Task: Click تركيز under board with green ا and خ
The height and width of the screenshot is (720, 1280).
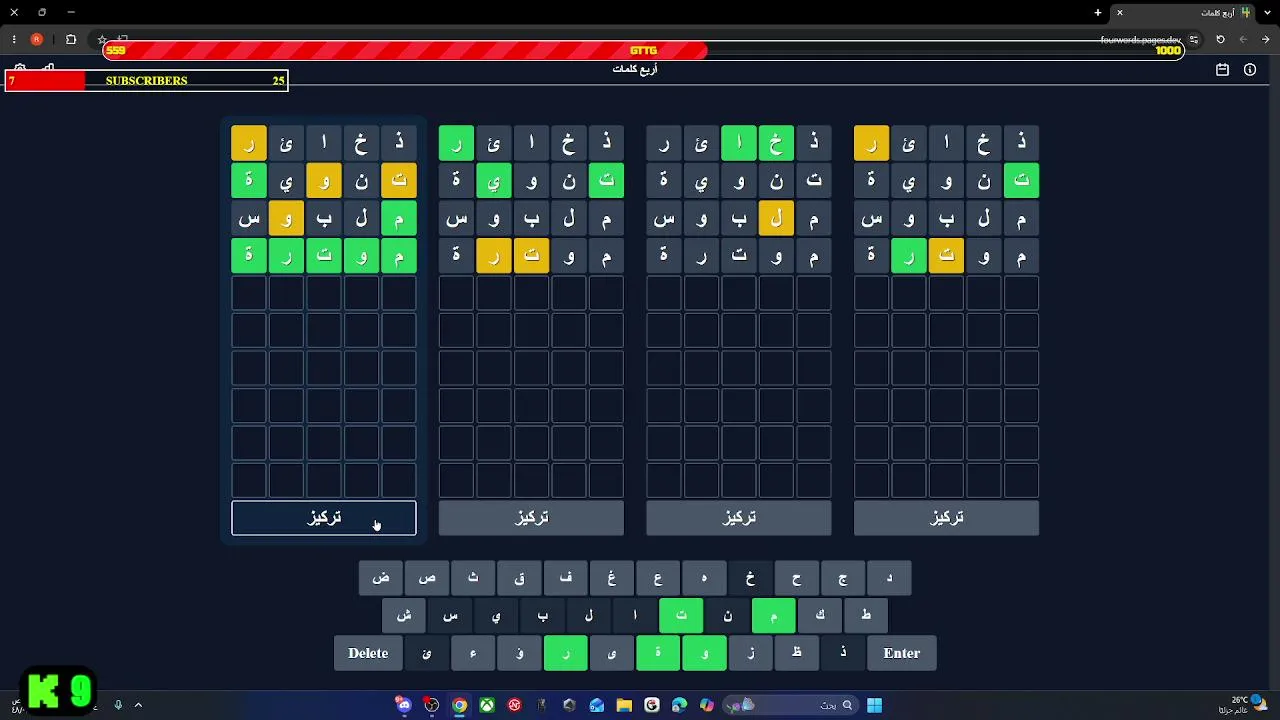Action: click(x=739, y=518)
